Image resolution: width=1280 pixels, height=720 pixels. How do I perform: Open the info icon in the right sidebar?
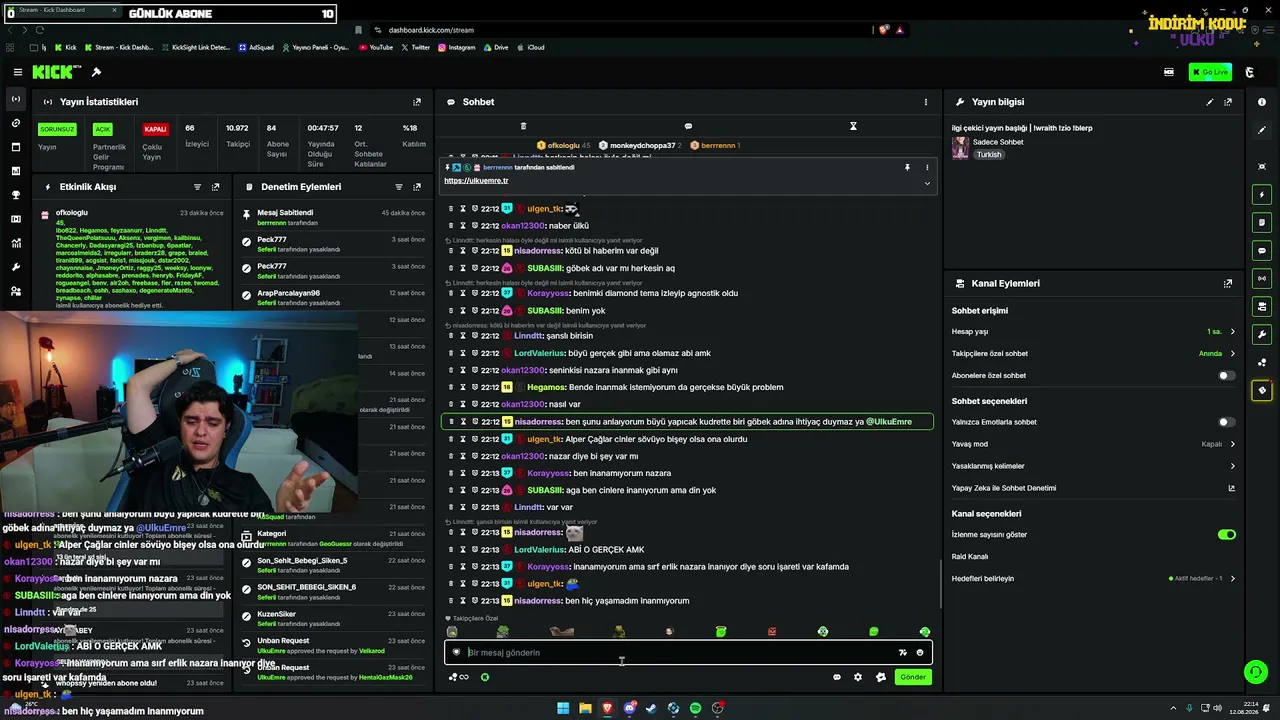1262,102
